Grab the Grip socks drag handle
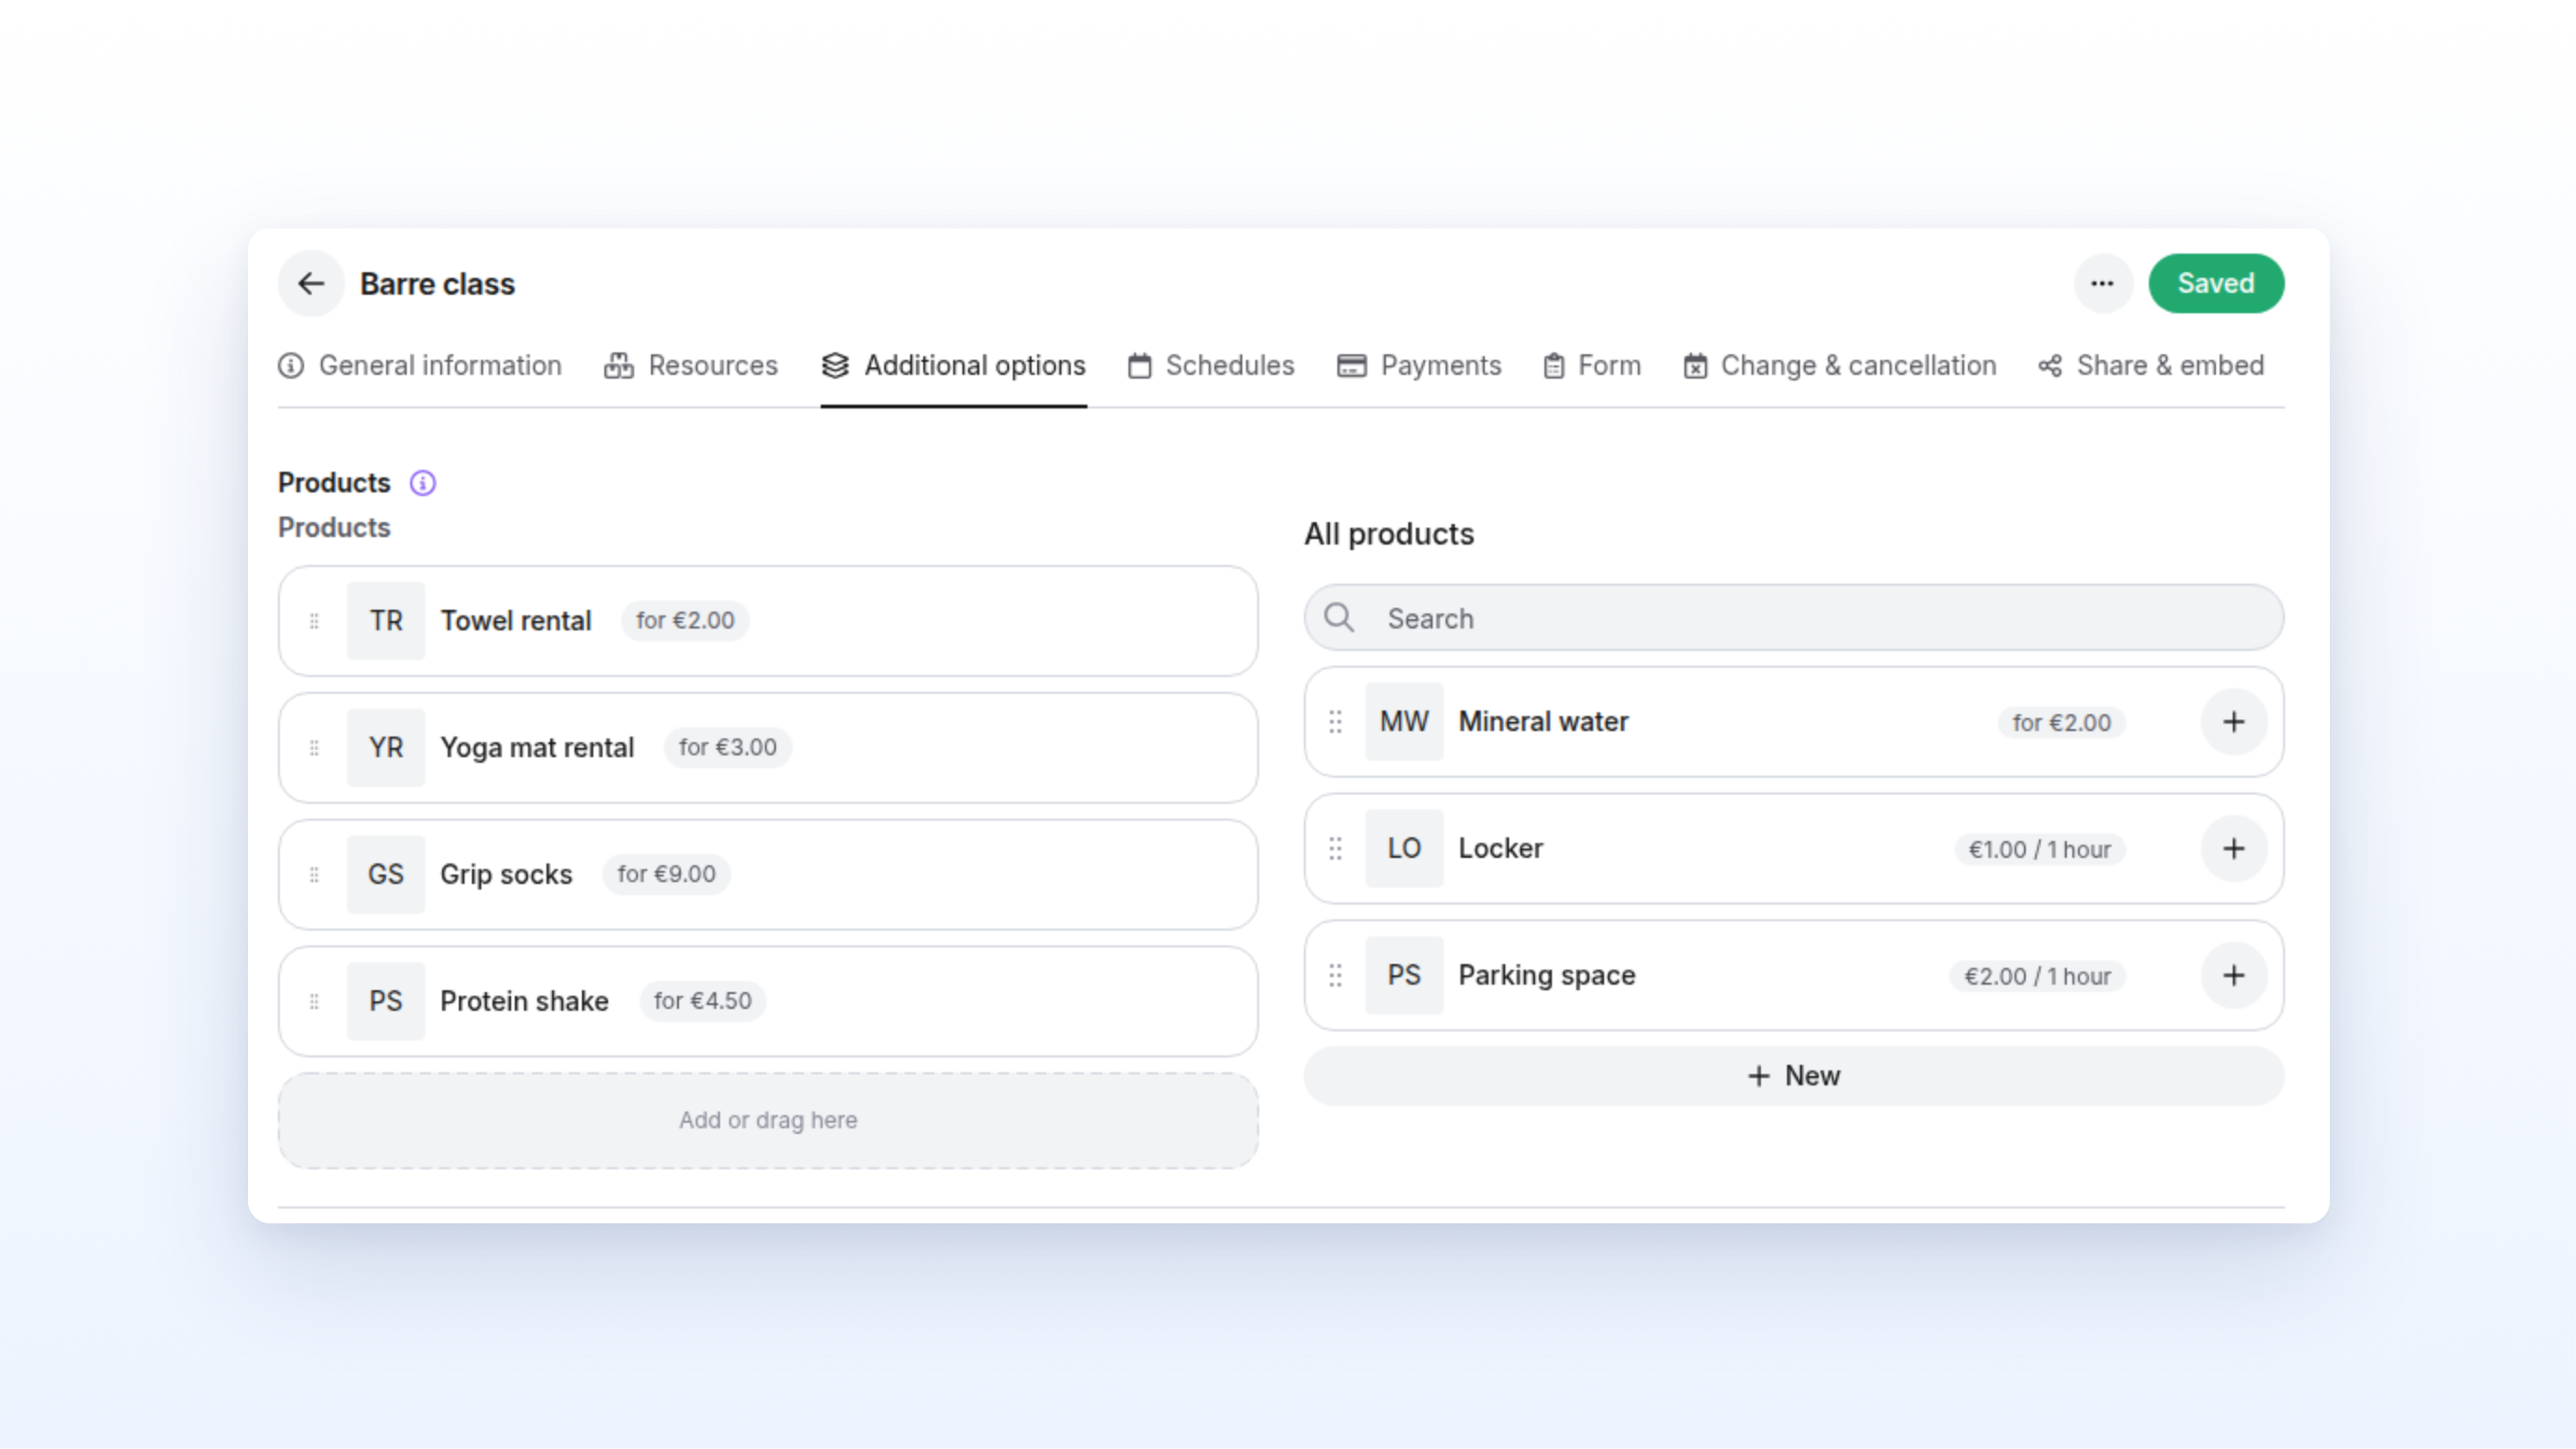The width and height of the screenshot is (2576, 1449). 314,875
